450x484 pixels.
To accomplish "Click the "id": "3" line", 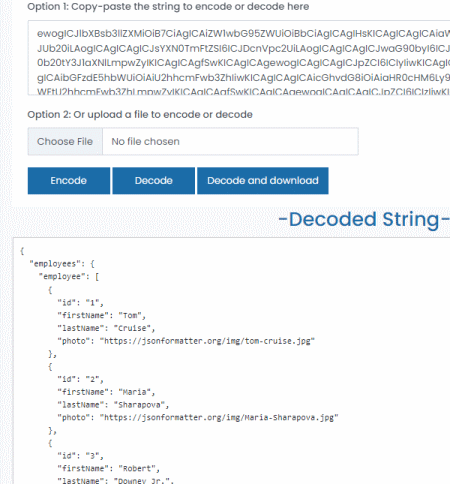I will (80, 456).
